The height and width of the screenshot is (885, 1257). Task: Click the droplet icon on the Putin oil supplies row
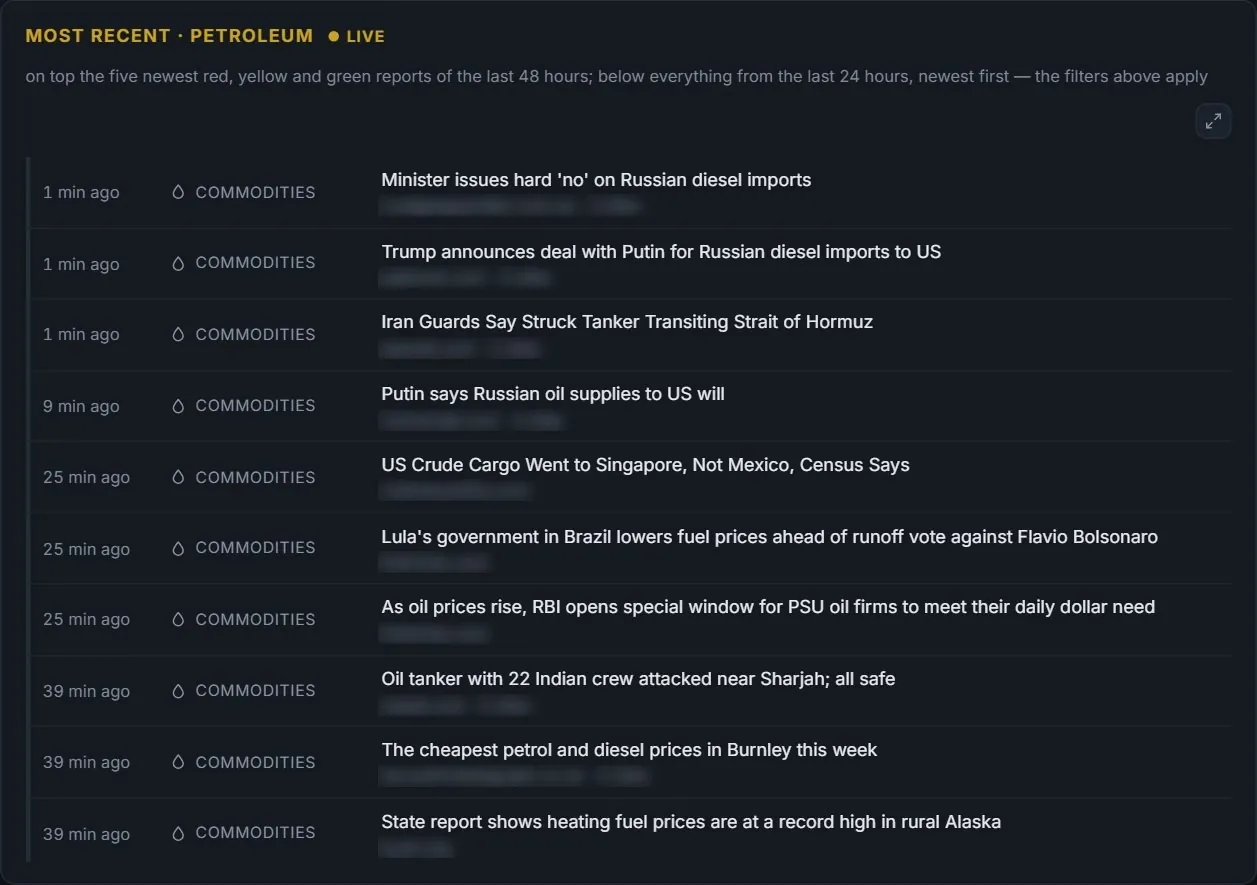pos(178,405)
